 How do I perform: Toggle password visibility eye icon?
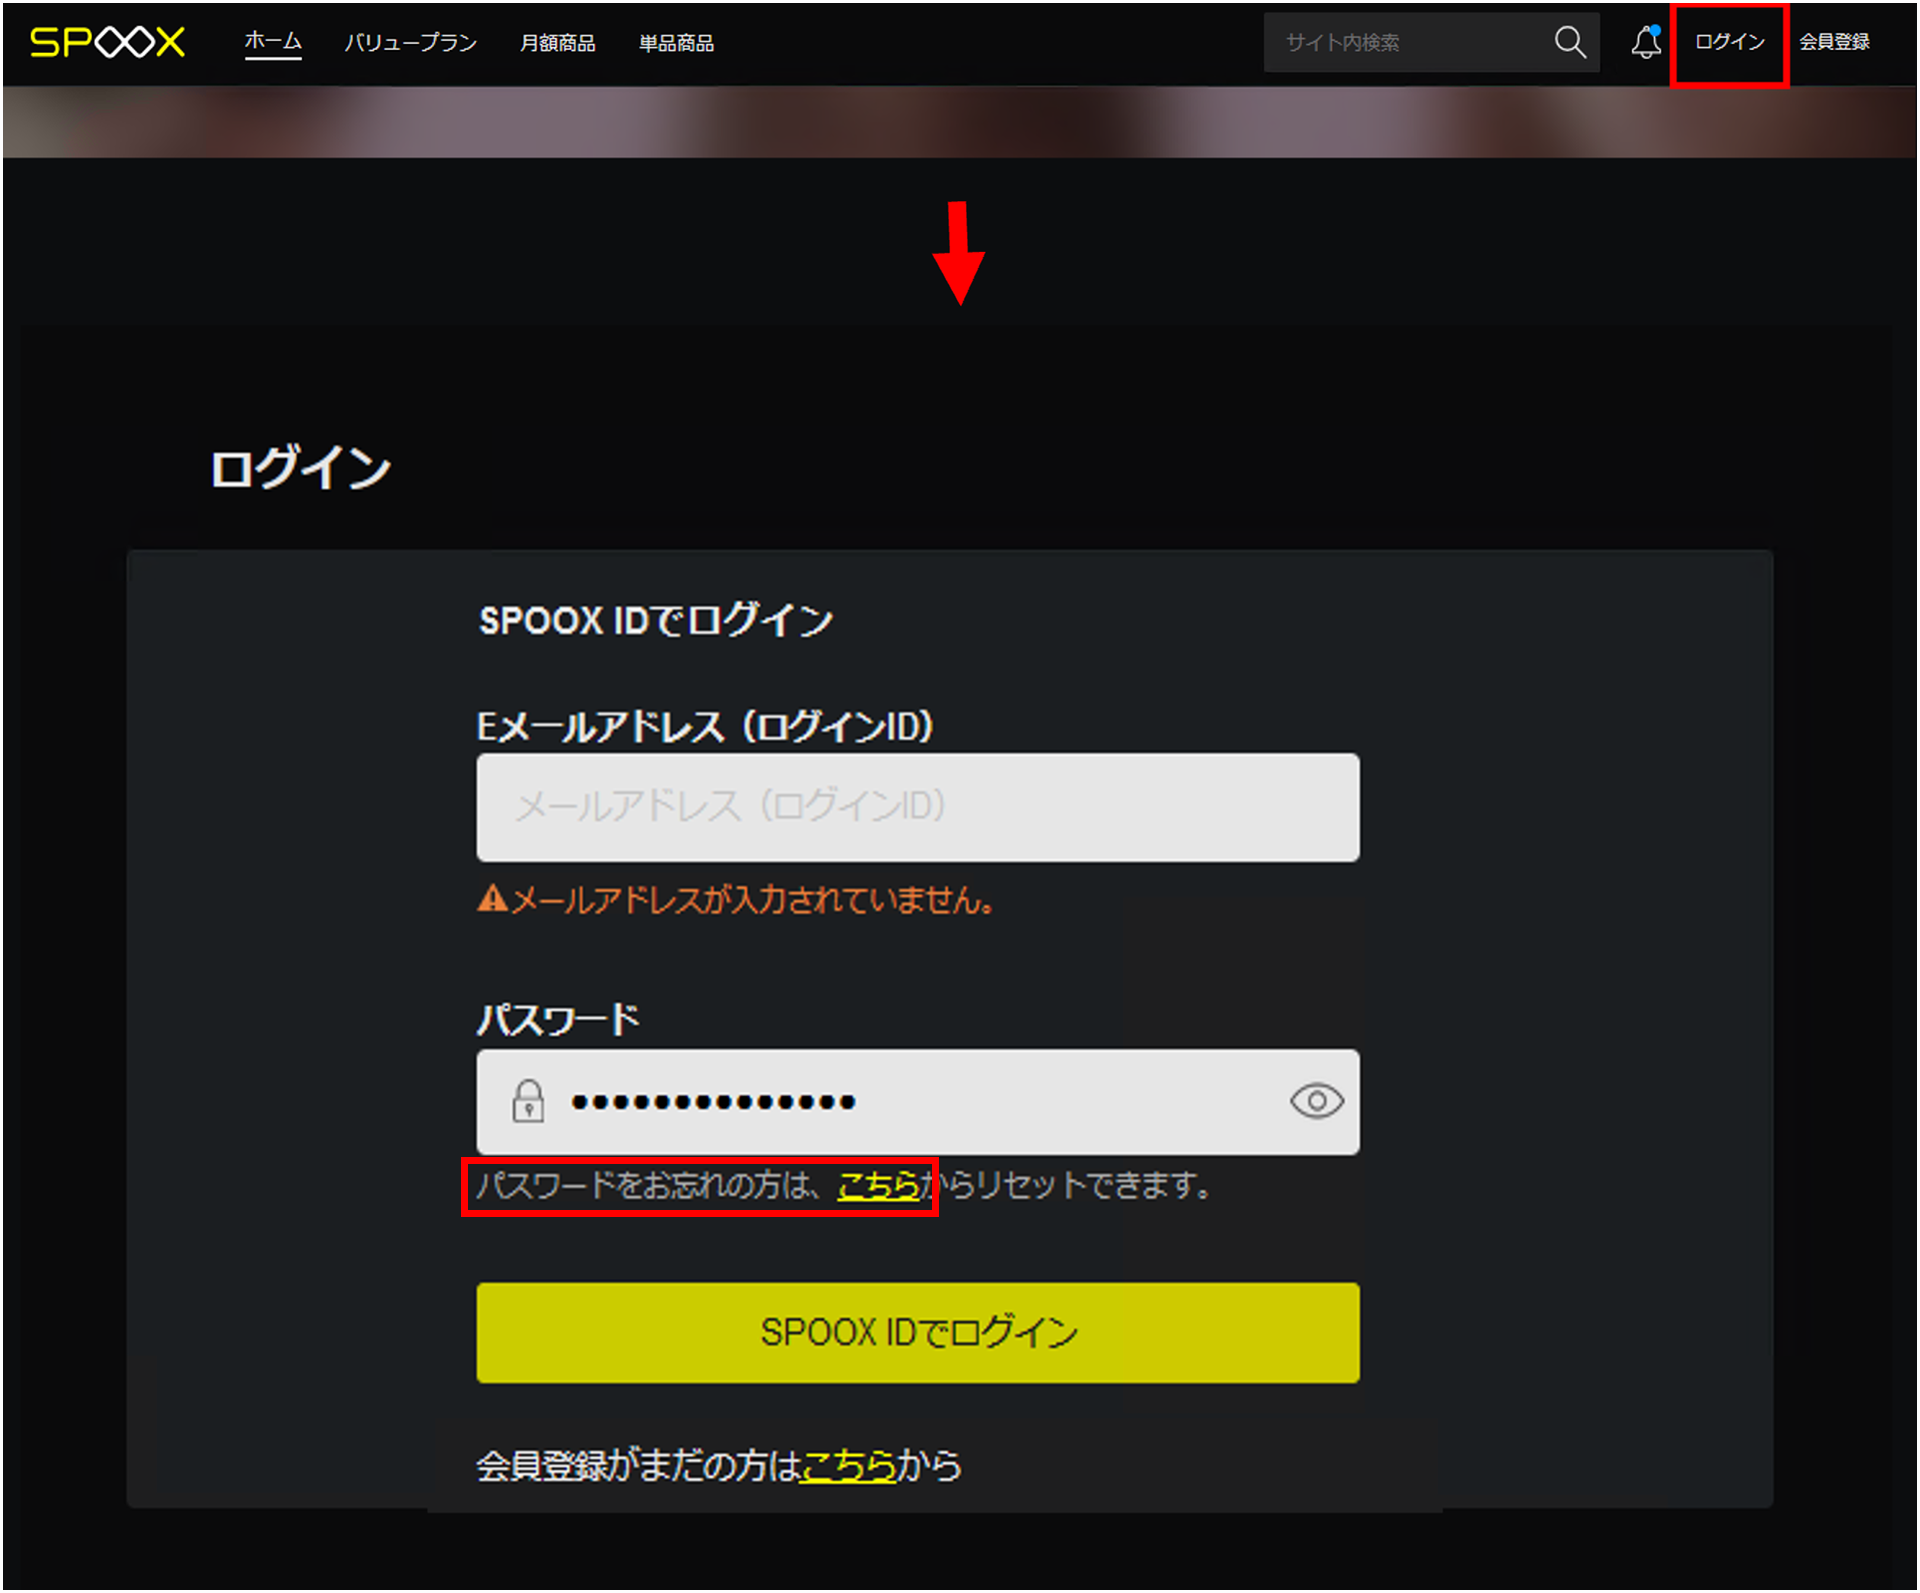pyautogui.click(x=1316, y=1101)
